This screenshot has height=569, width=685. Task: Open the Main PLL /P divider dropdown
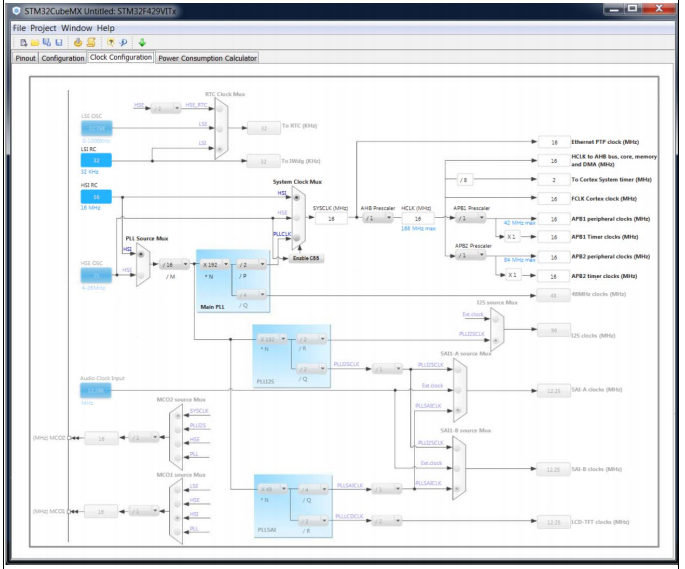click(x=251, y=265)
